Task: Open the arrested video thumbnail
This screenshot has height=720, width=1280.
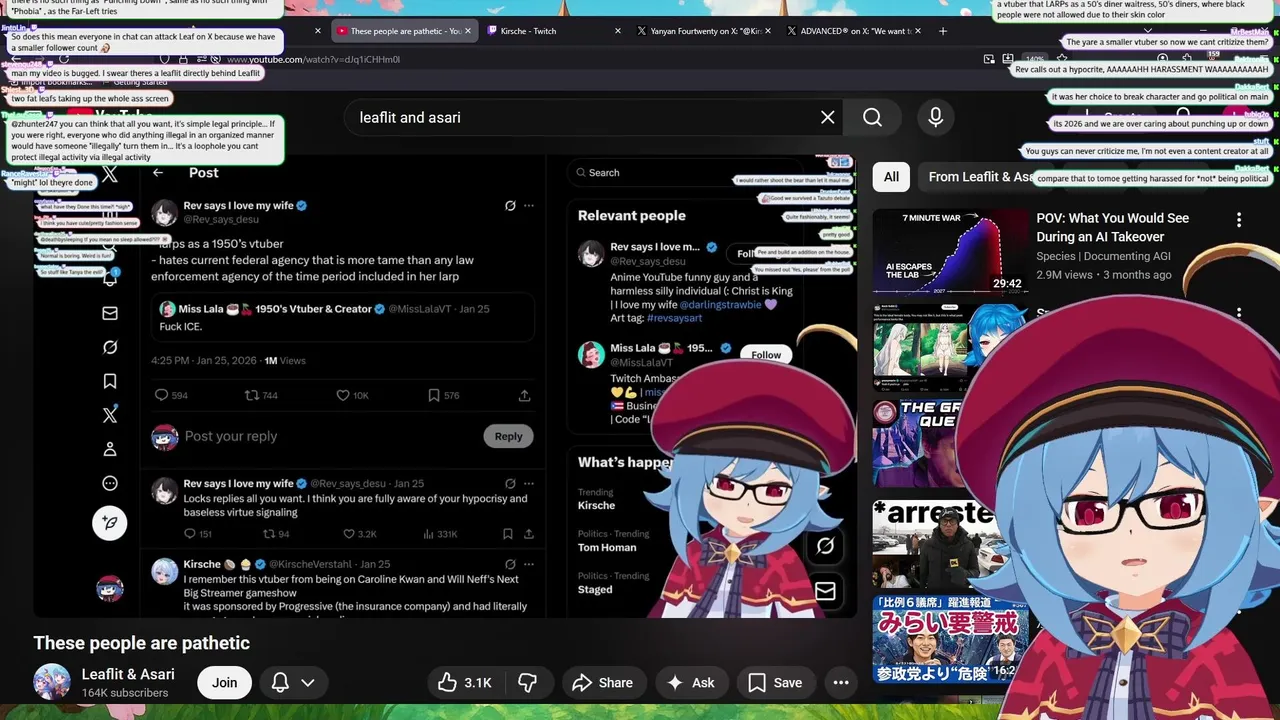Action: point(935,544)
